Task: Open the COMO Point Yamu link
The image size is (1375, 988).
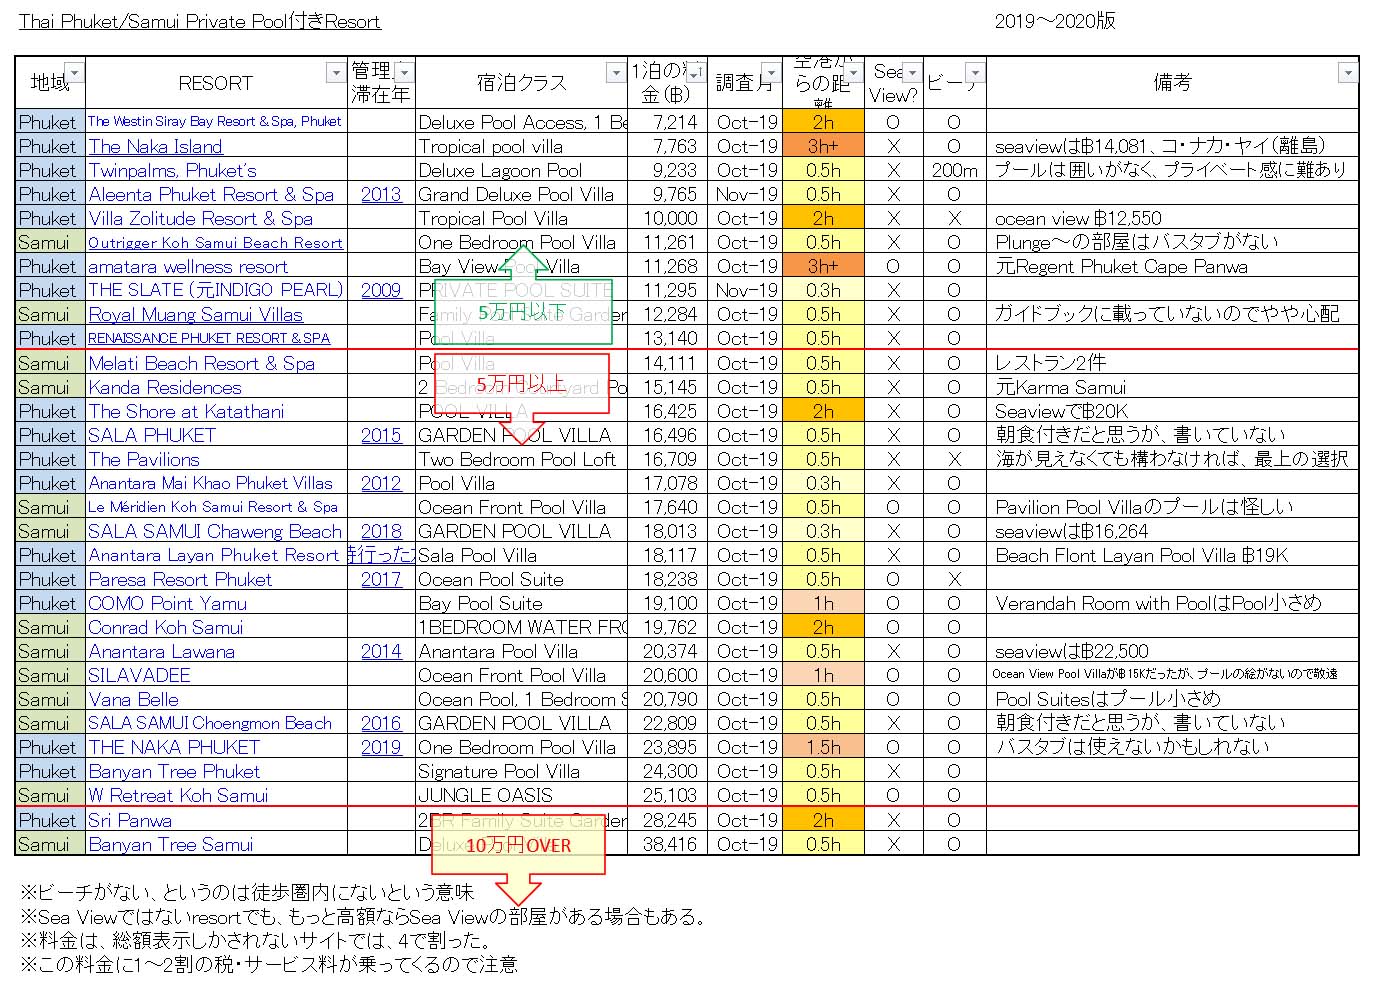Action: point(167,603)
